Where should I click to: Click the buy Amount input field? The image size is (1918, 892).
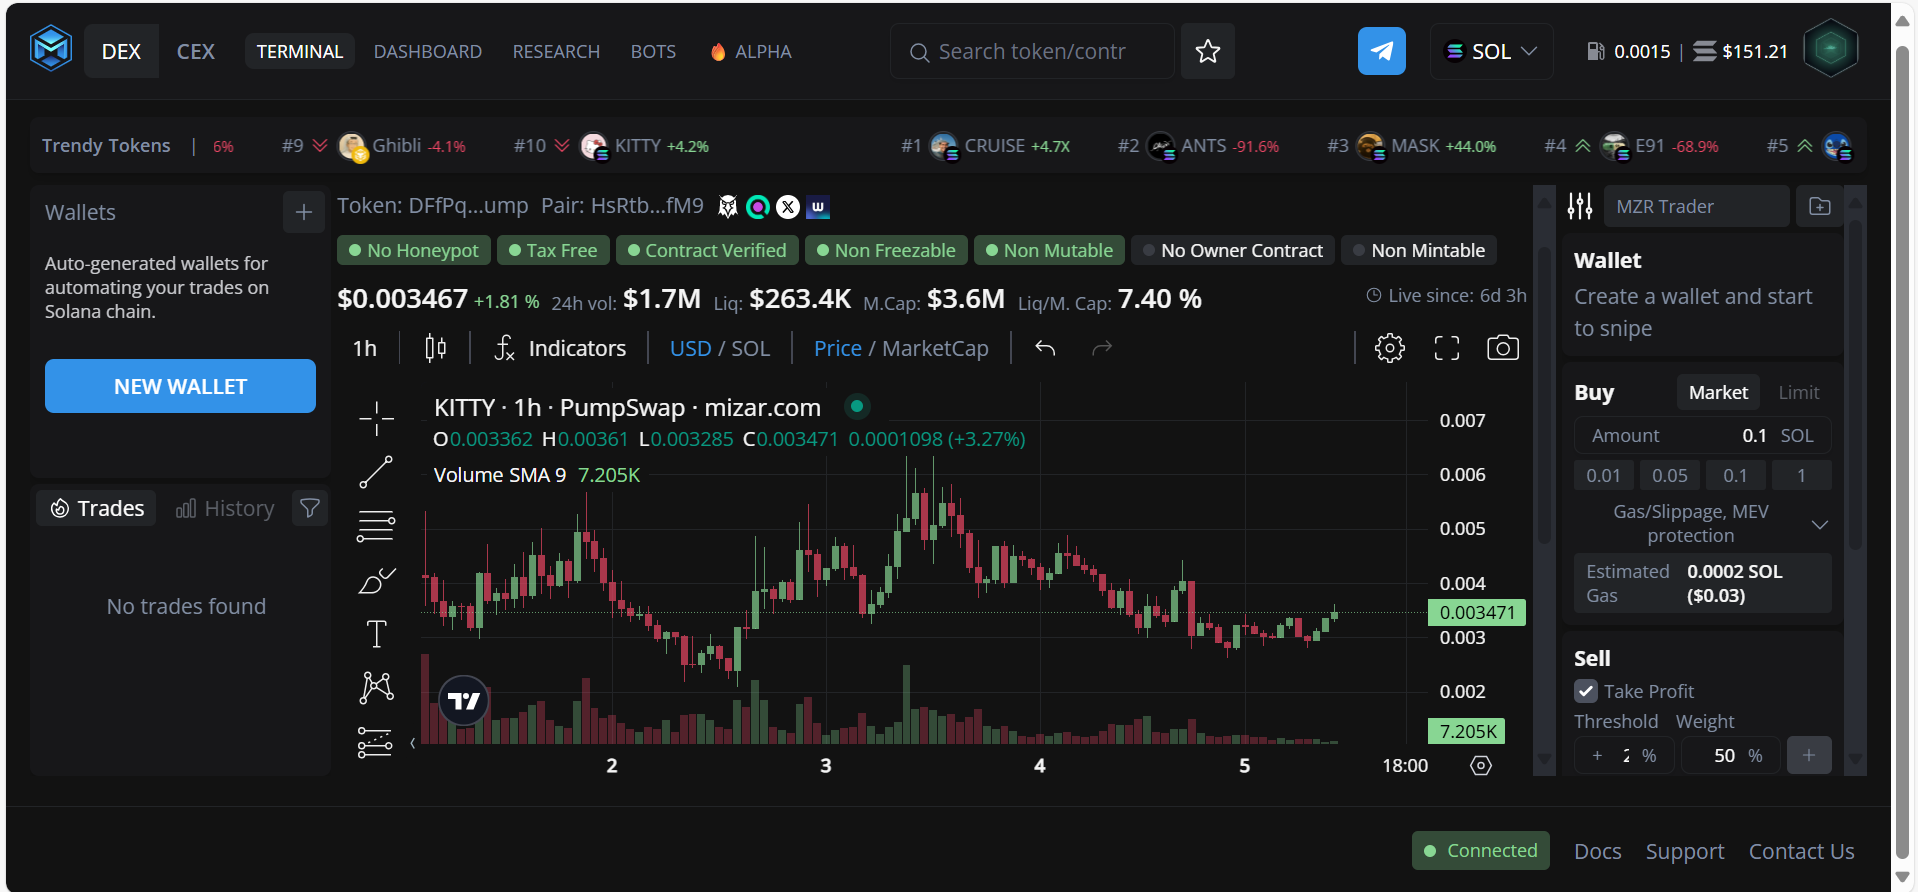click(x=1702, y=435)
